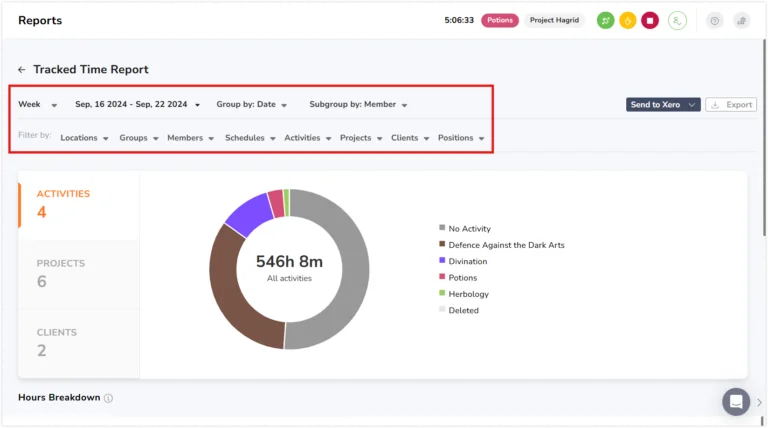Click the Reports page title

coord(40,21)
